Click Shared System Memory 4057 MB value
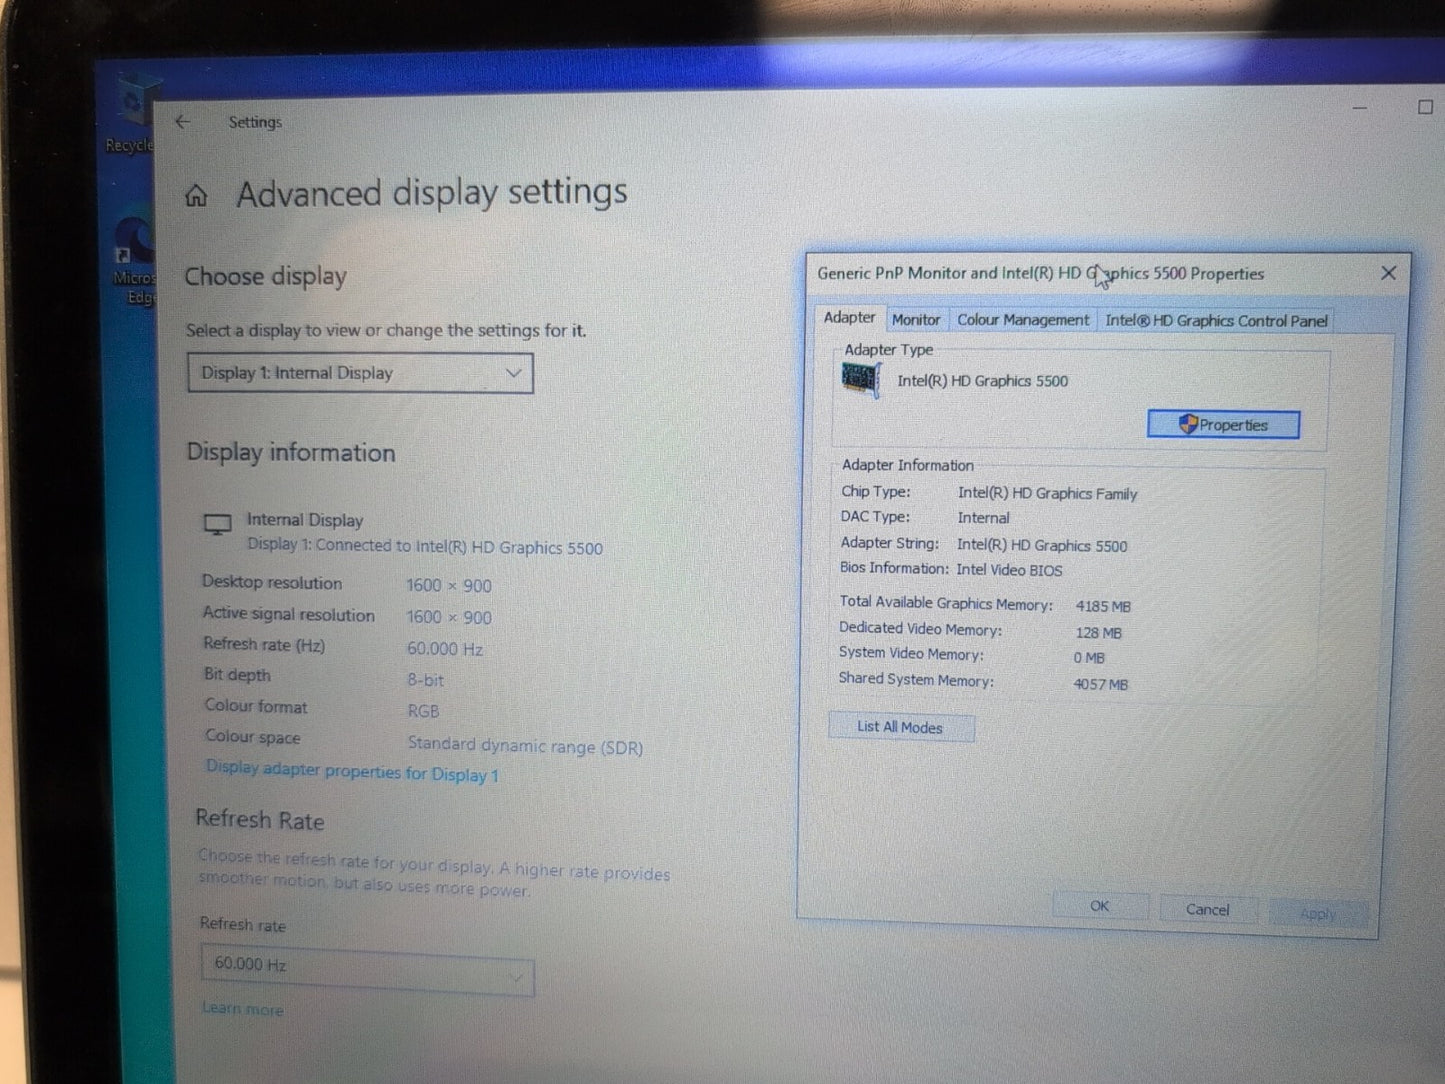 (x=1100, y=685)
